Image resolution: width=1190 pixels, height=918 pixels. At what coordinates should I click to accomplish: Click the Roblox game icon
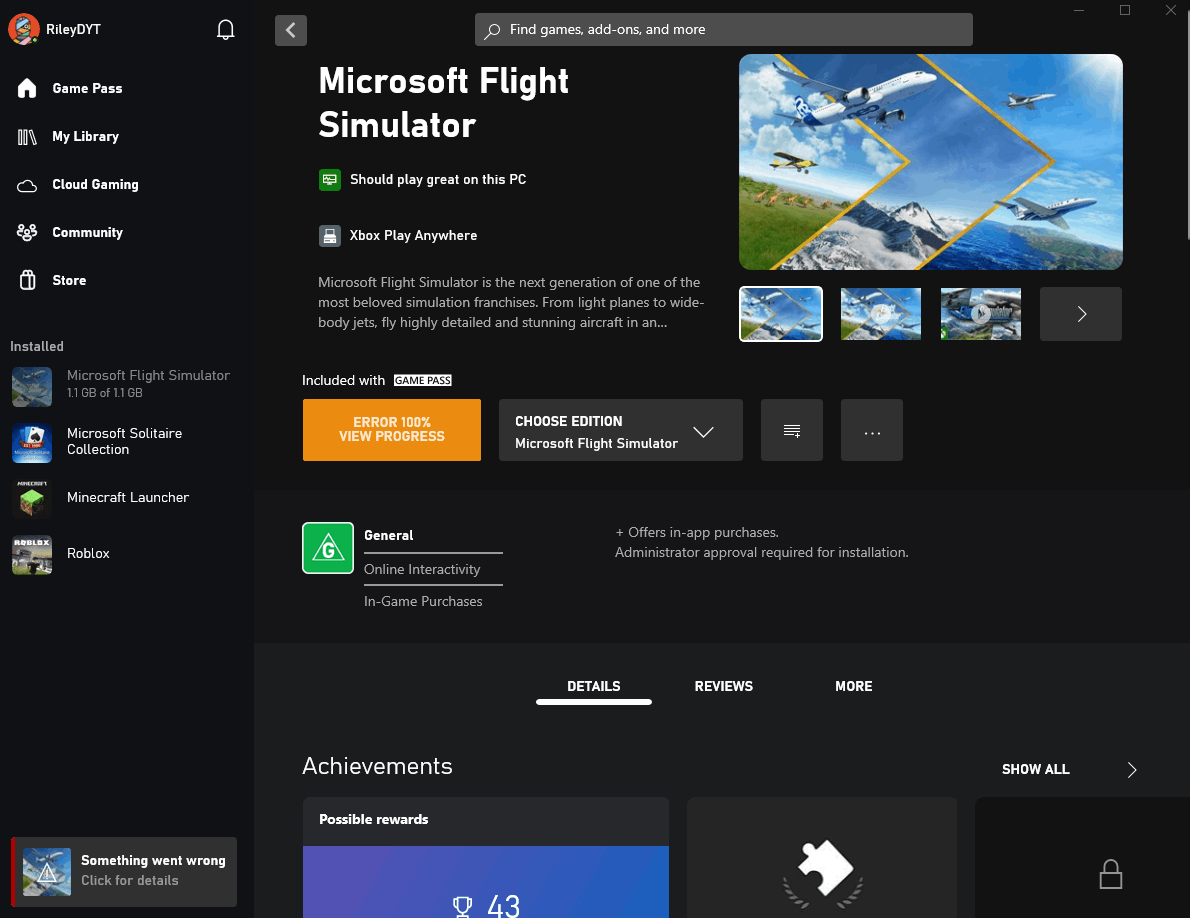[32, 555]
